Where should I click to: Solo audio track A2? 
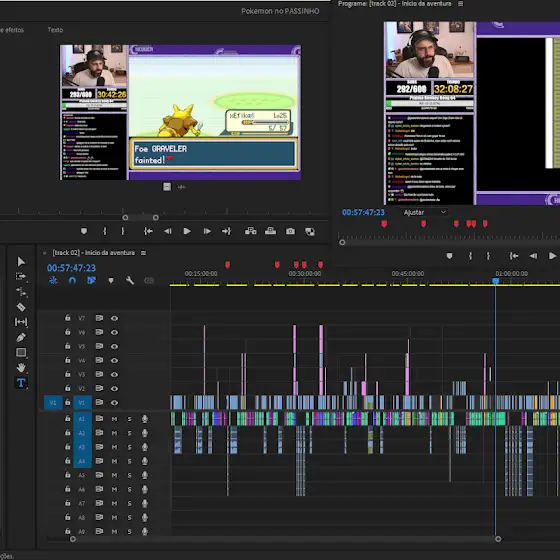pyautogui.click(x=129, y=433)
